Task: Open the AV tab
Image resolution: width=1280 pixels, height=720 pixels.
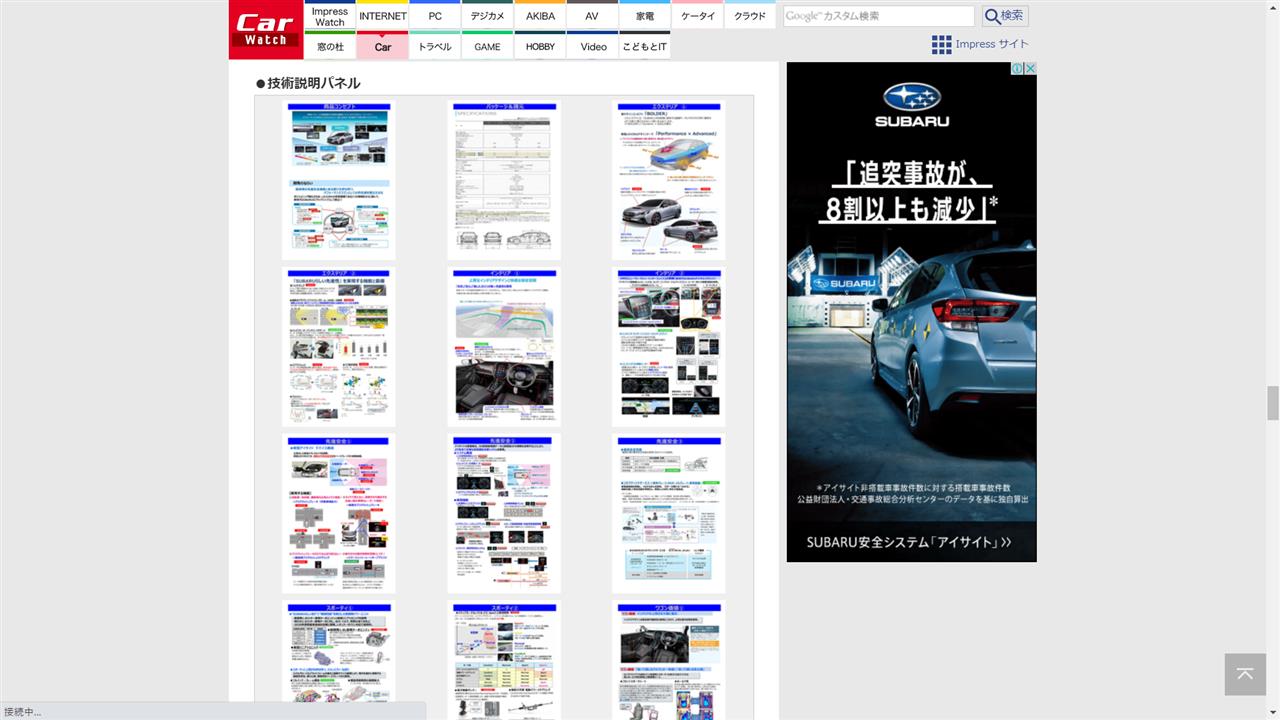Action: (592, 16)
